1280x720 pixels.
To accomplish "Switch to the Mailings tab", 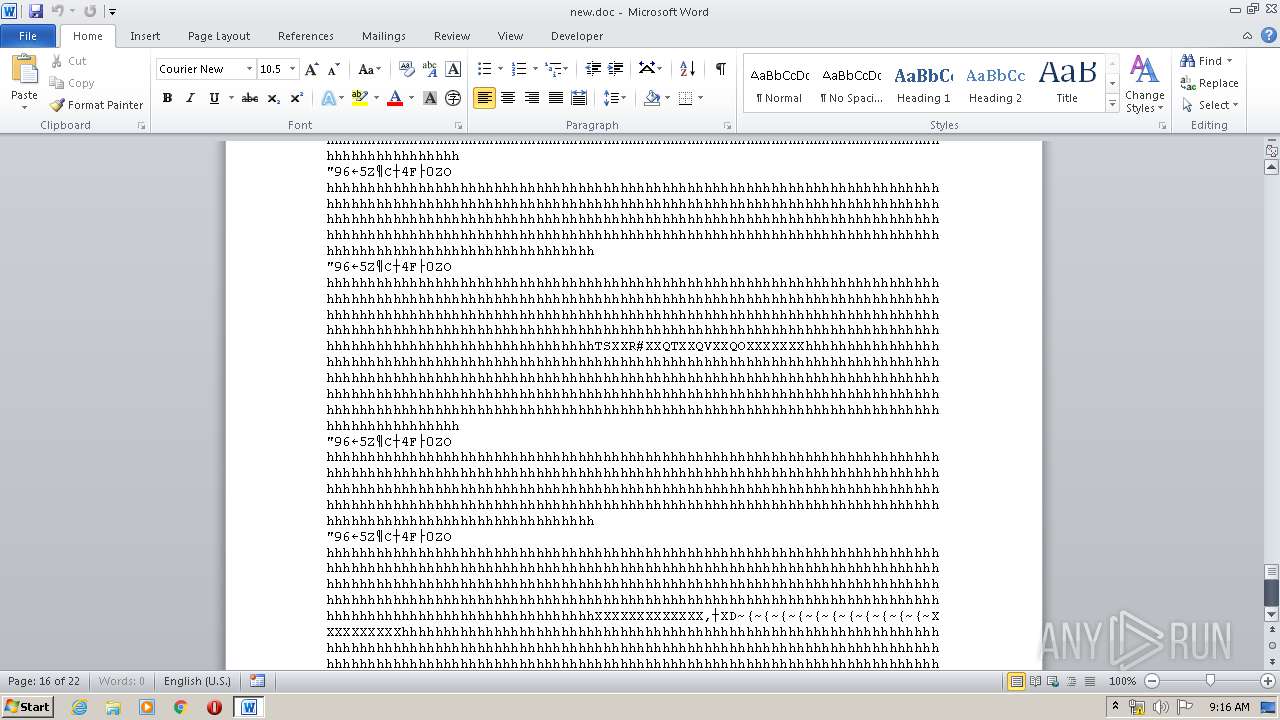I will 384,35.
